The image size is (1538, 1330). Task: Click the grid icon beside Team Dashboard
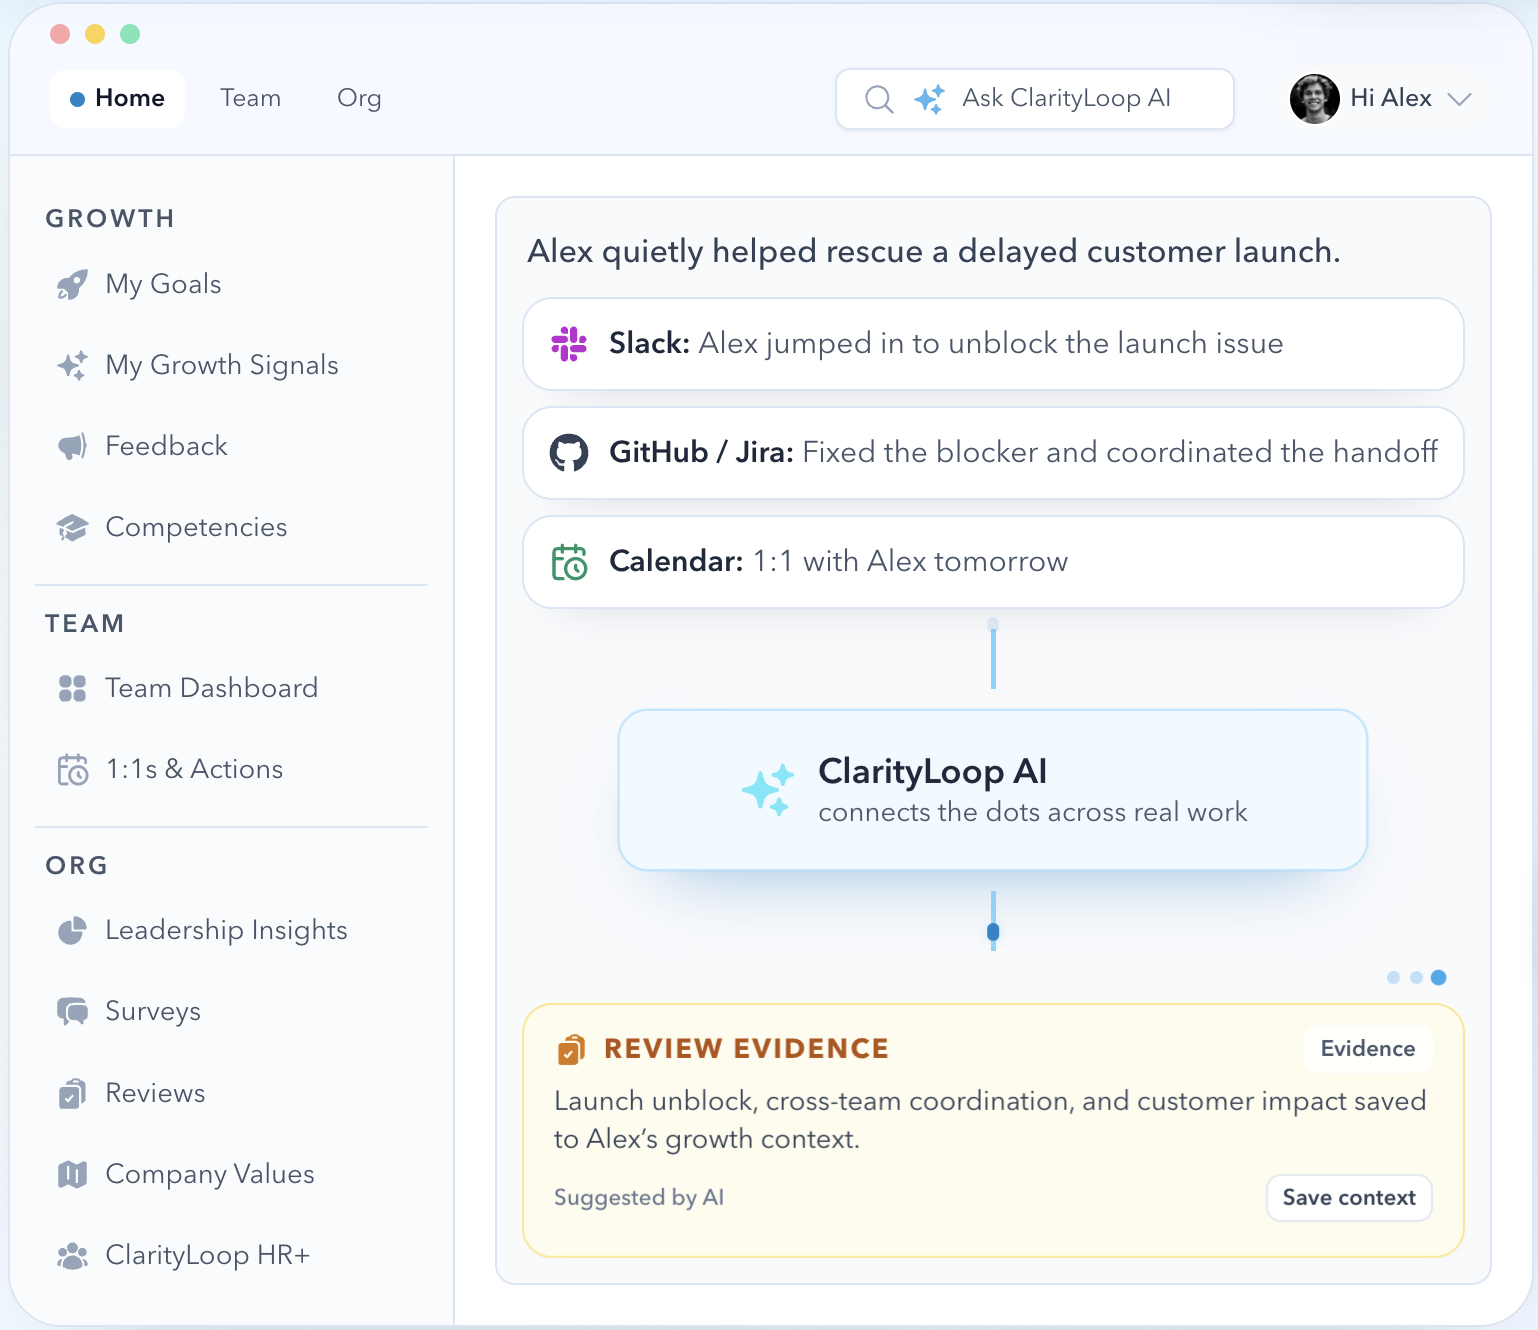(x=72, y=688)
